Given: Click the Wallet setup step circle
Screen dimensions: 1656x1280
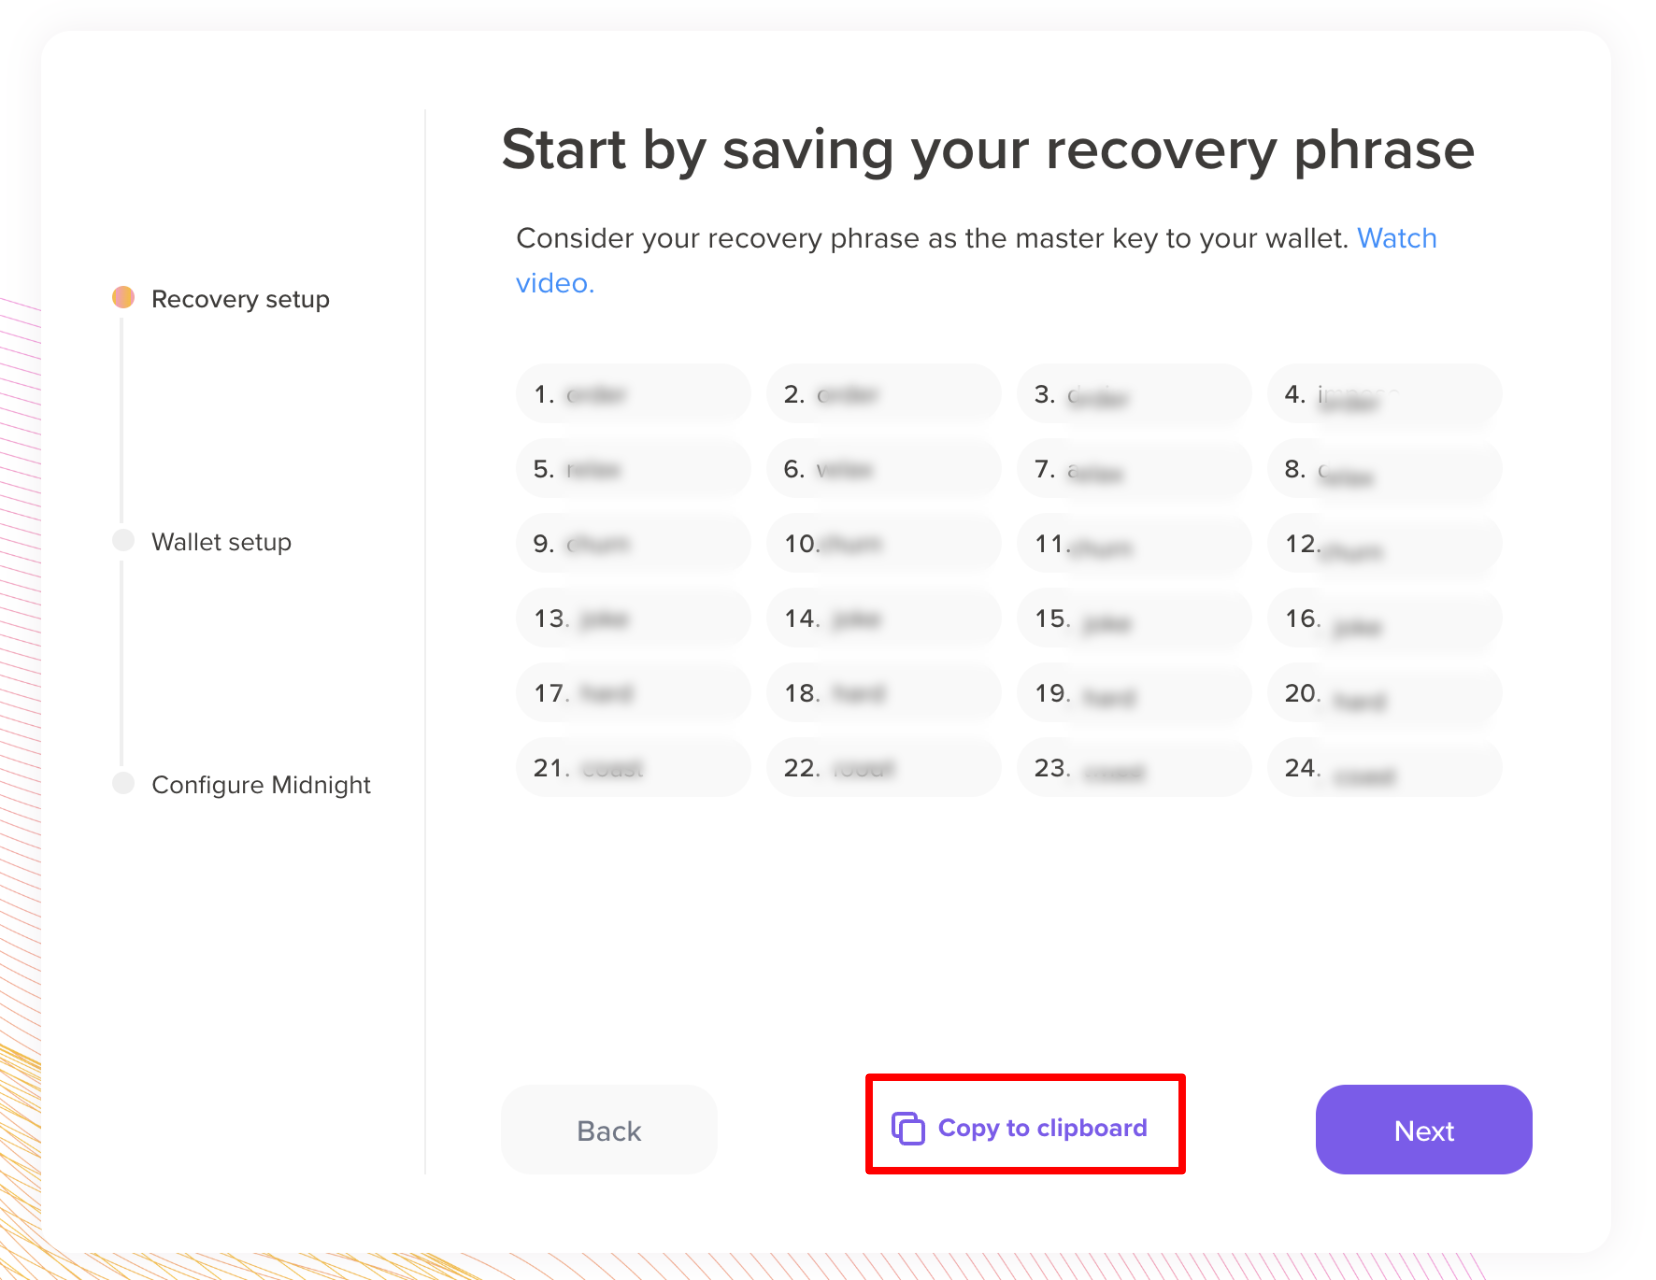Looking at the screenshot, I should coord(123,540).
